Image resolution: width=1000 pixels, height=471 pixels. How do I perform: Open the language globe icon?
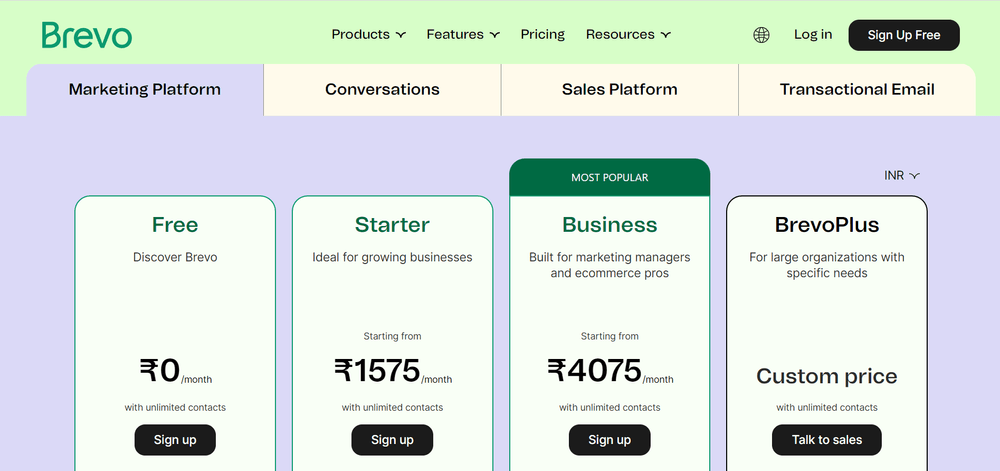tap(761, 35)
